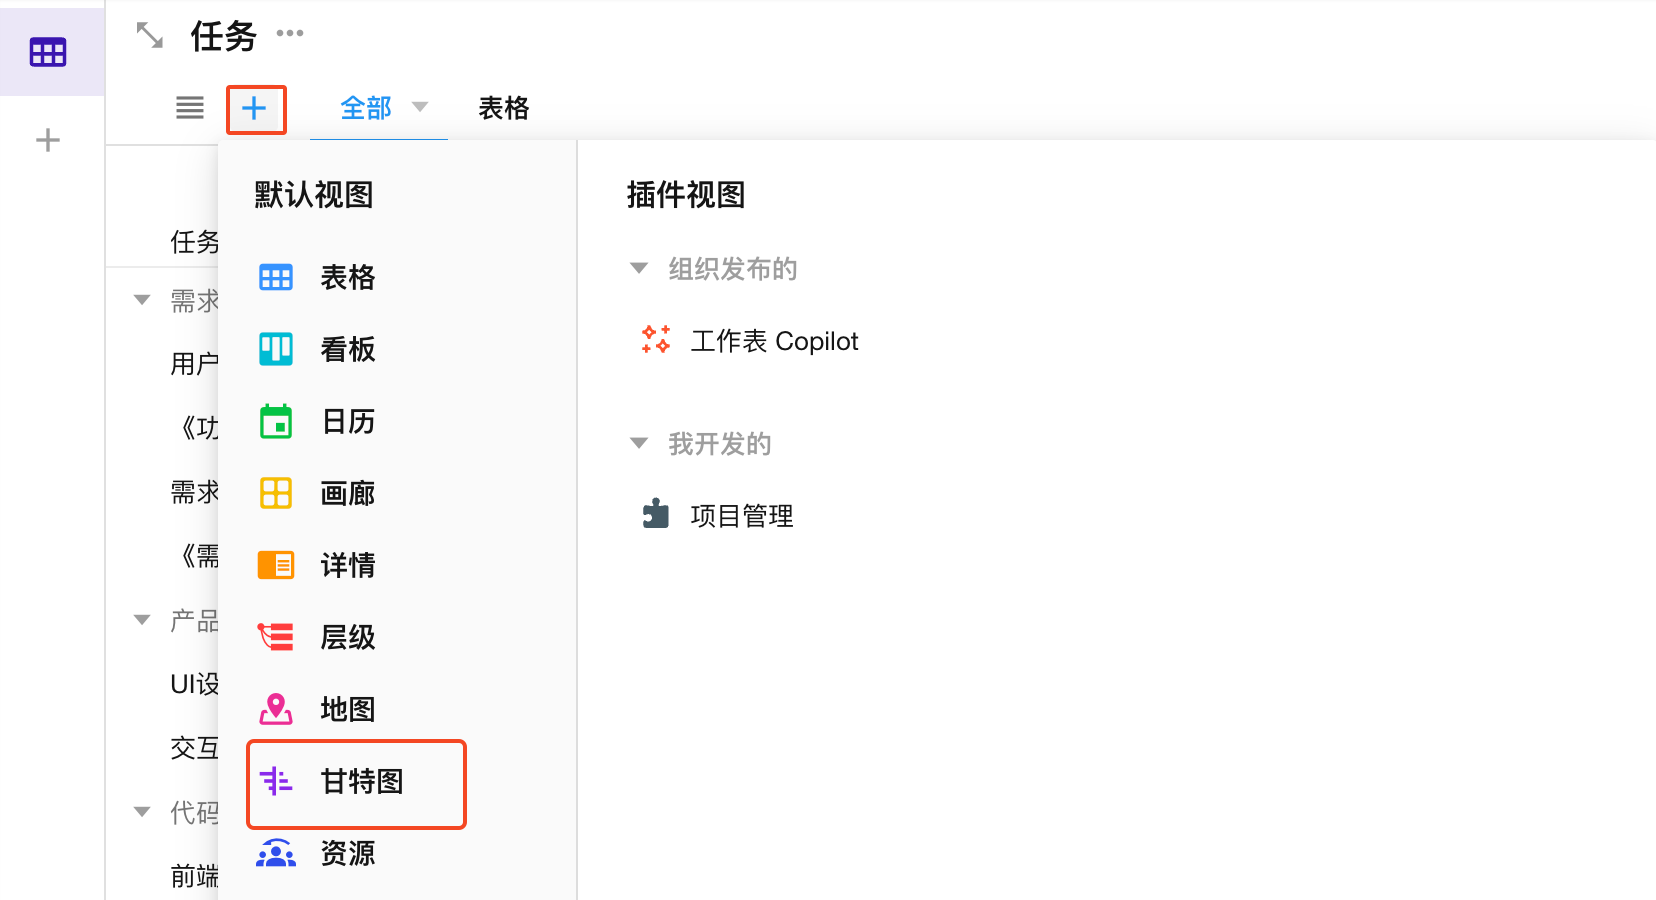
Task: Click the blue plus add-view button
Action: 255,109
